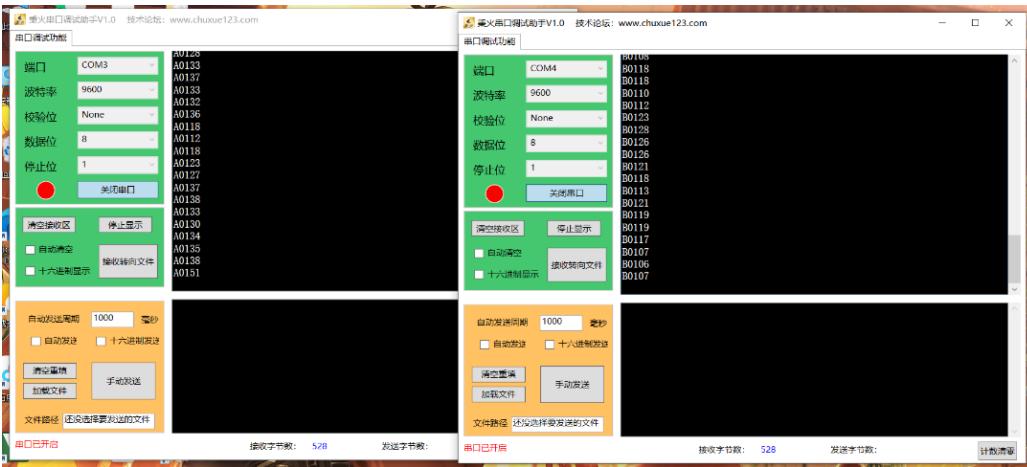Open the 端口 dropdown showing COM3
1027x467 pixels.
(x=117, y=66)
